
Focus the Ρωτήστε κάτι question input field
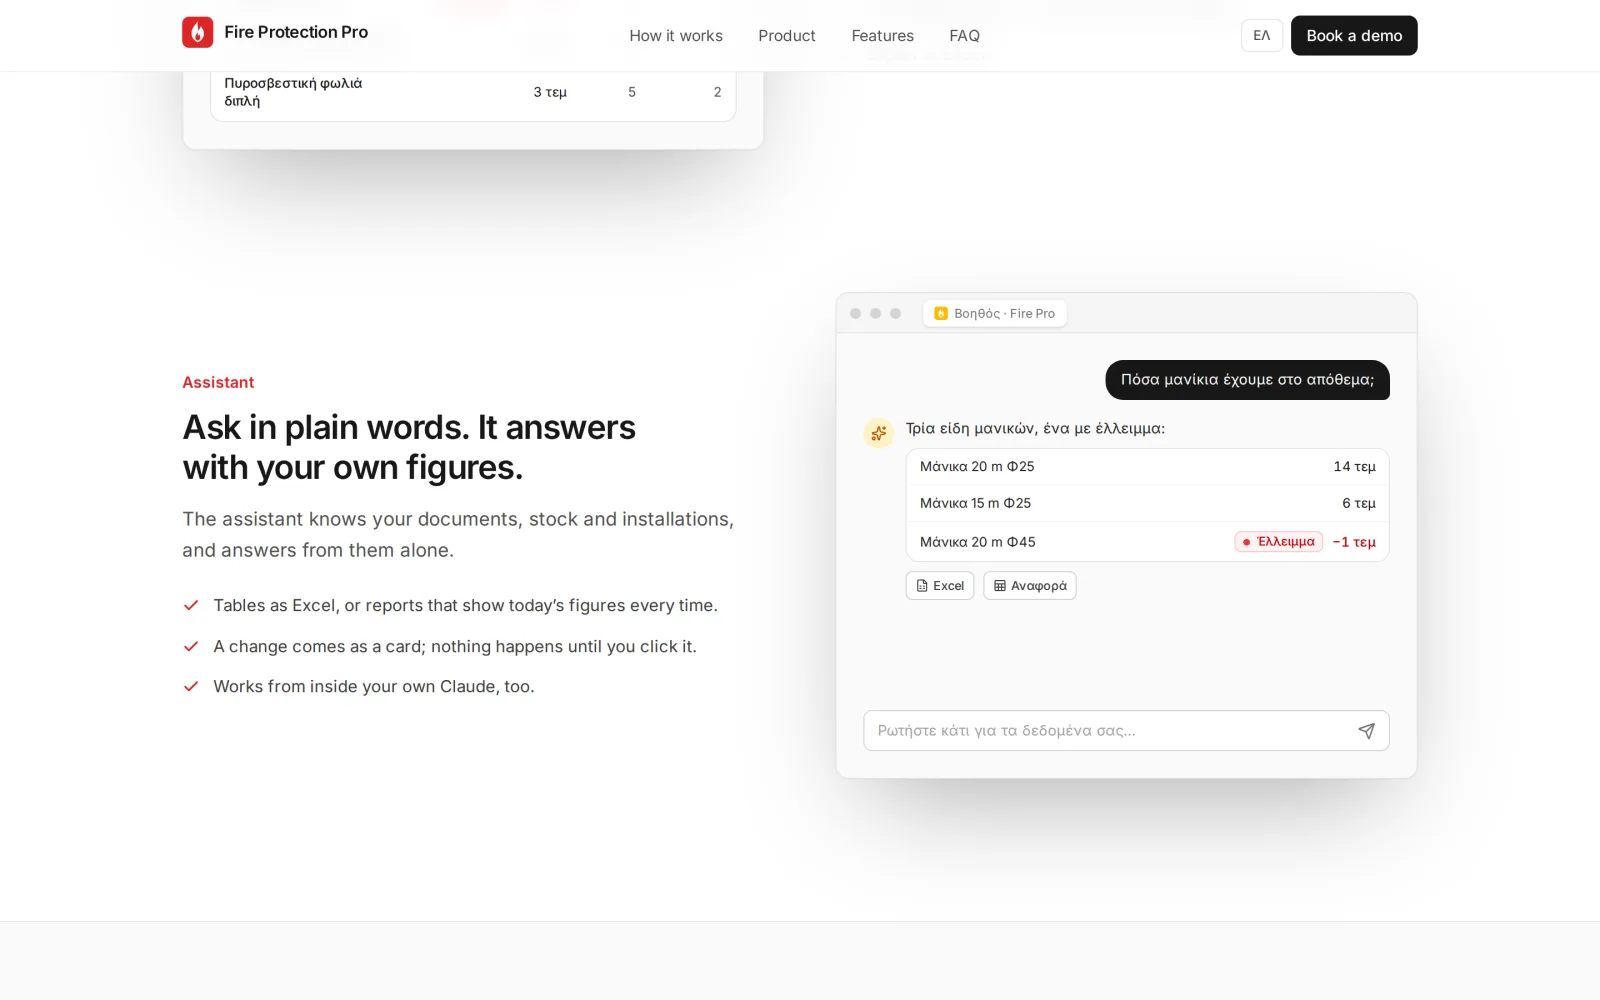pyautogui.click(x=1126, y=731)
